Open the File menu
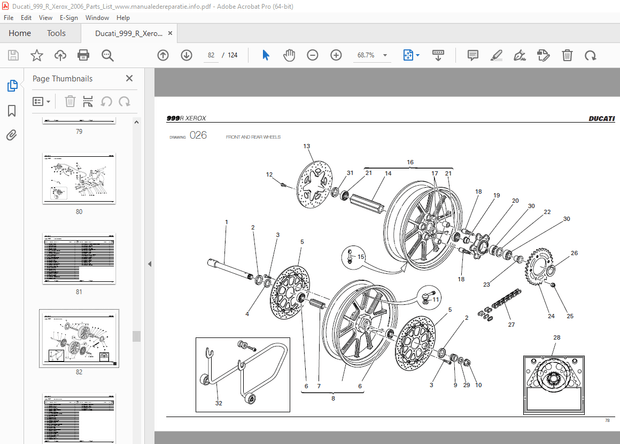The width and height of the screenshot is (620, 444). pyautogui.click(x=8, y=18)
